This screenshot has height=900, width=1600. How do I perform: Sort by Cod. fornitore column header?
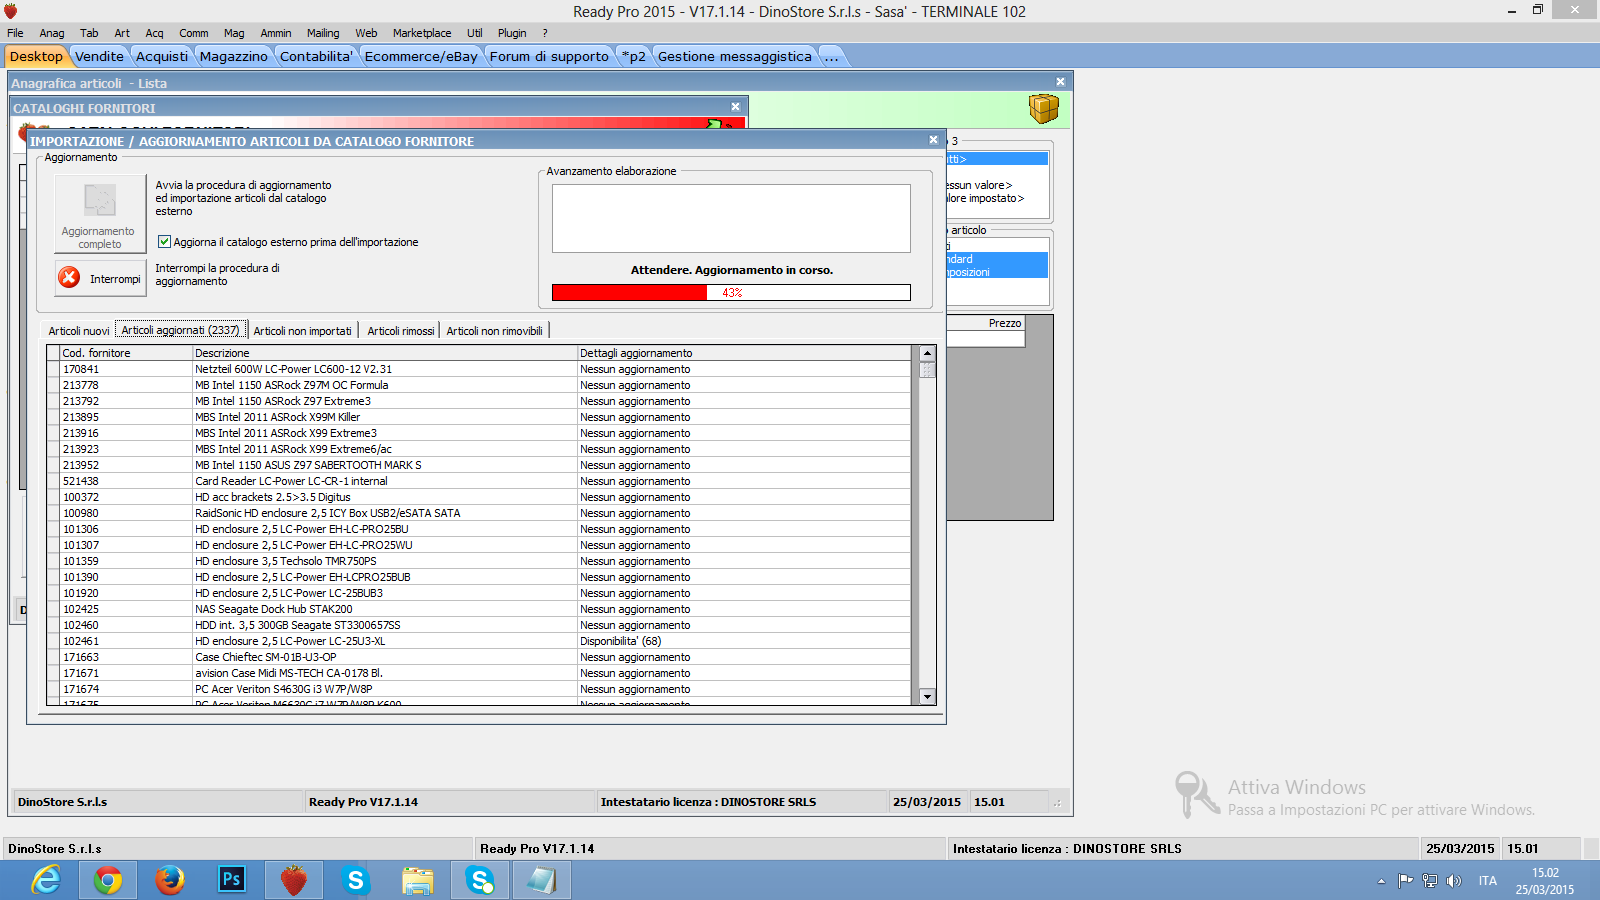[126, 353]
